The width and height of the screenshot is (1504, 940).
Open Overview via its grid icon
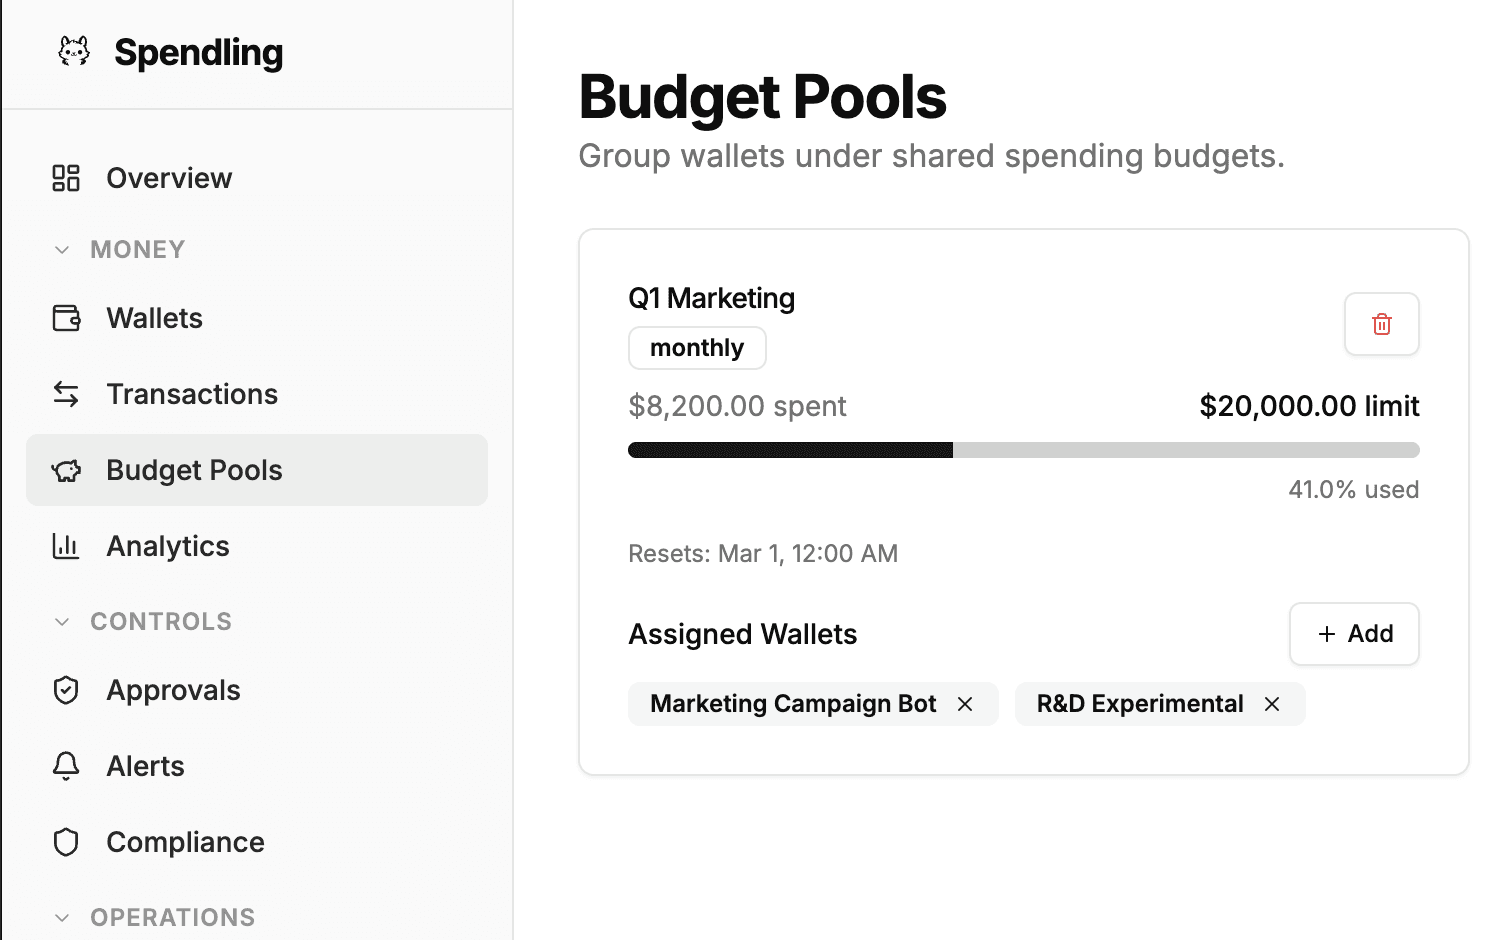click(66, 178)
